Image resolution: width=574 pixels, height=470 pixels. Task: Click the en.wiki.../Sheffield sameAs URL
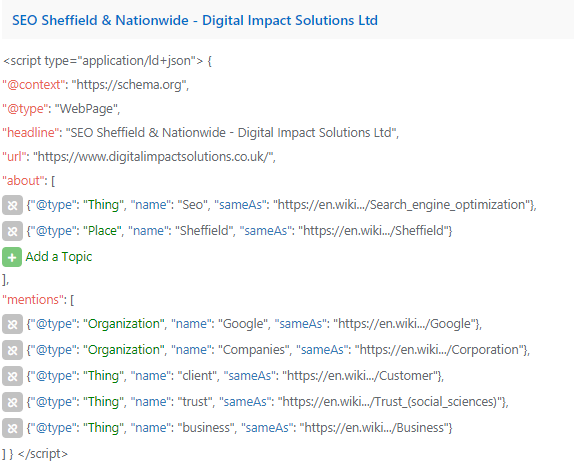[x=373, y=231]
